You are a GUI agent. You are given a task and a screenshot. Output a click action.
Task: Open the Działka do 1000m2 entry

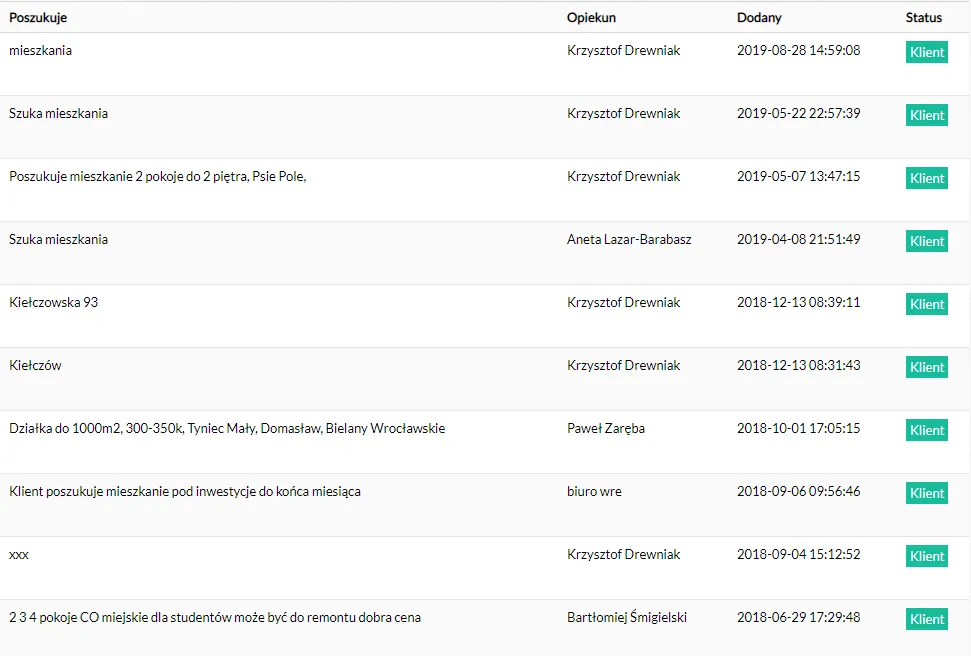pos(227,428)
